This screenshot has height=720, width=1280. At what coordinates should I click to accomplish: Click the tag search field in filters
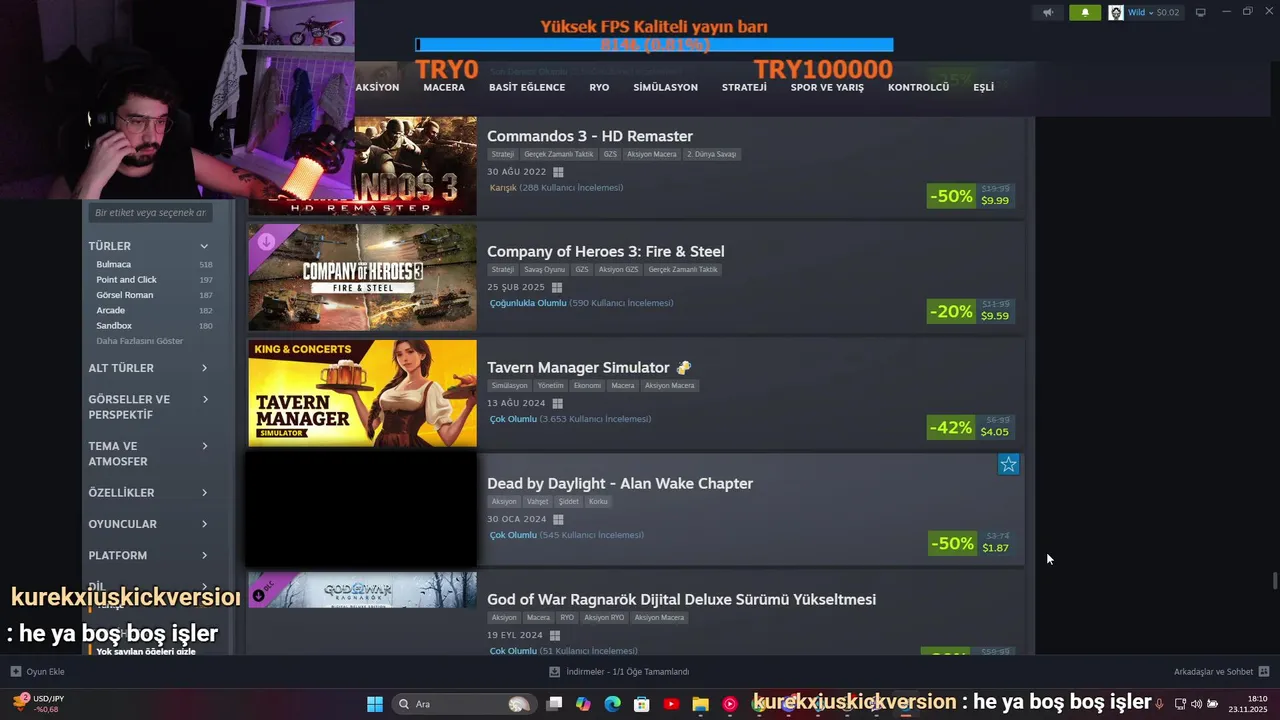[x=150, y=213]
